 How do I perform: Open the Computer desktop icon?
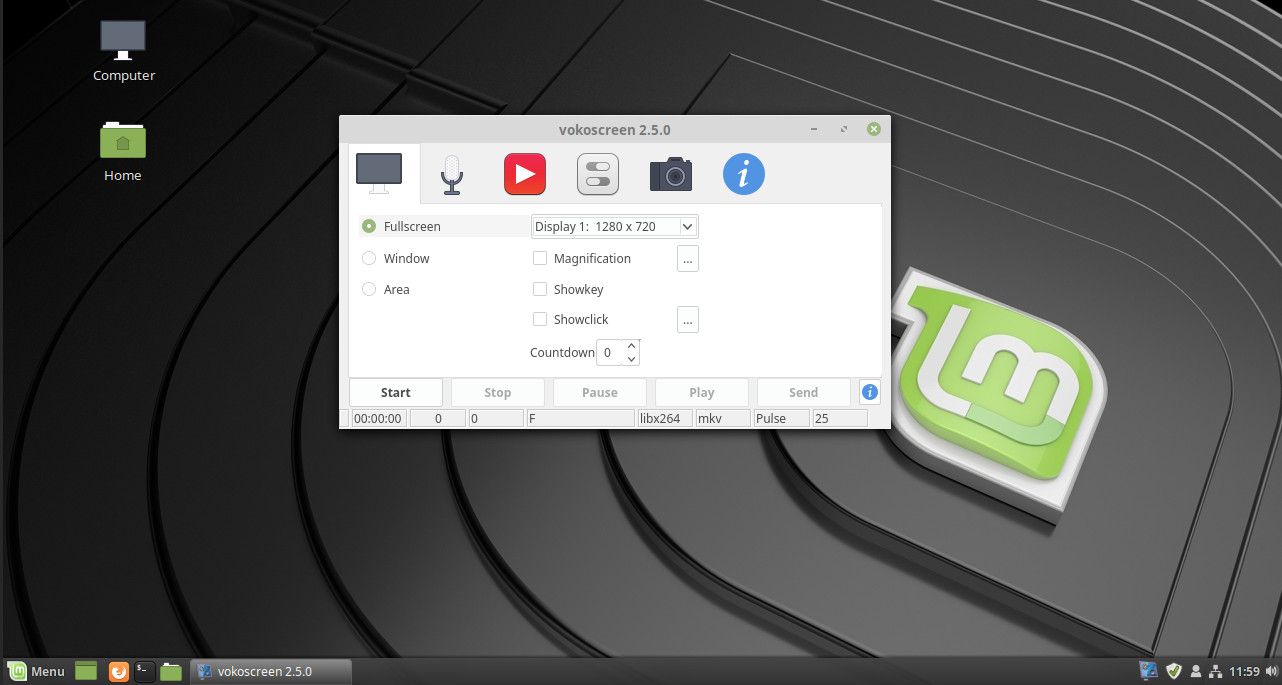point(123,50)
